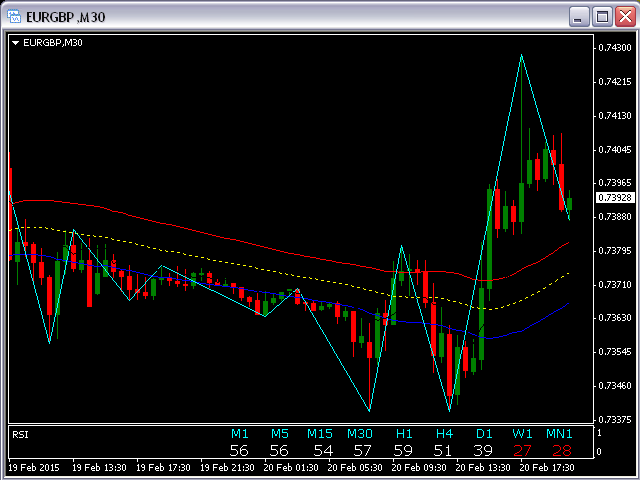640x480 pixels.
Task: Click the red RSI value 28 under MN1
Action: [562, 451]
